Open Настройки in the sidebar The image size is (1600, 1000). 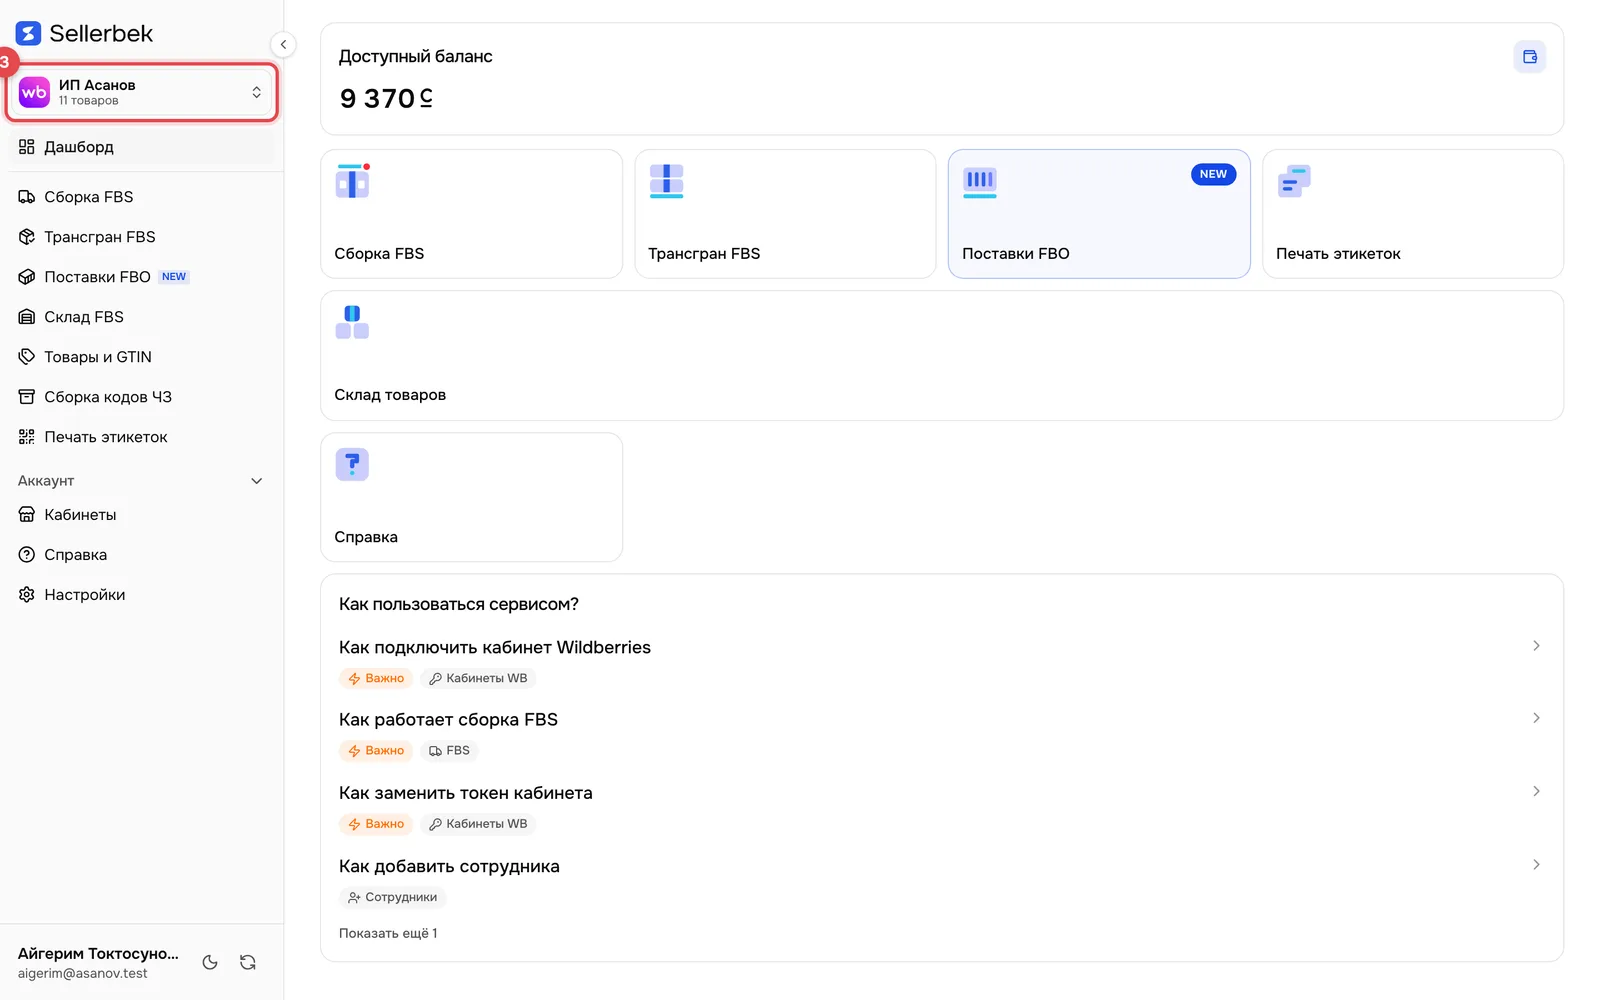[x=84, y=595]
